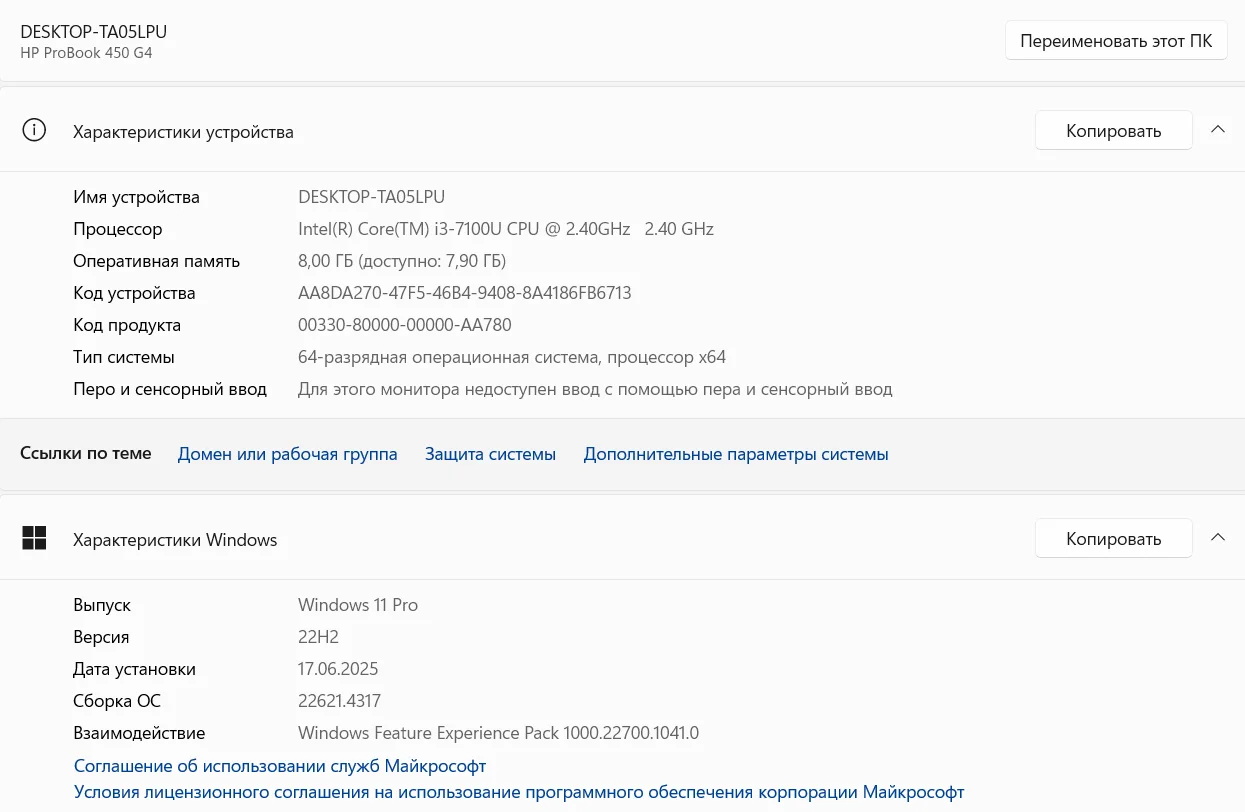Click 64-разрядная операционная система value
Image resolution: width=1245 pixels, height=812 pixels.
512,357
